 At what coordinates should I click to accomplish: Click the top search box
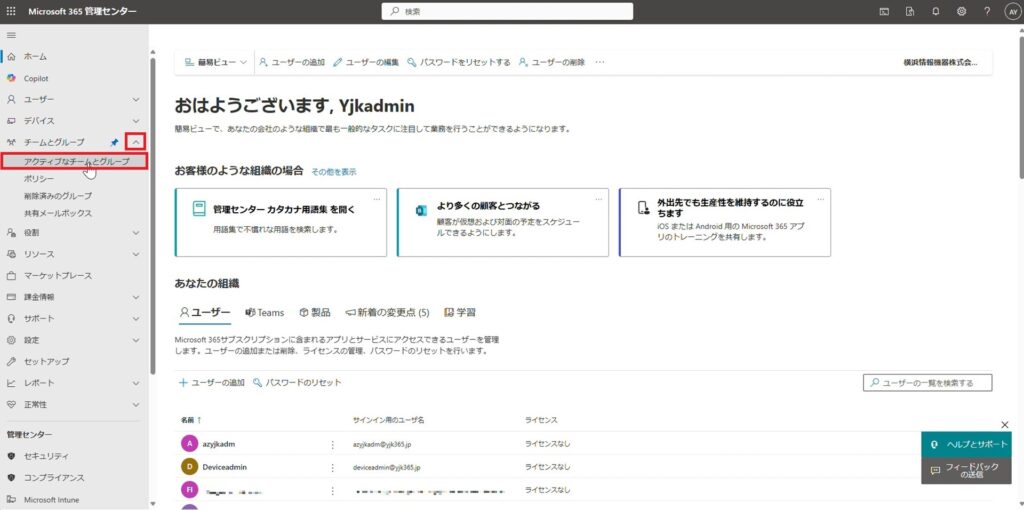[507, 11]
